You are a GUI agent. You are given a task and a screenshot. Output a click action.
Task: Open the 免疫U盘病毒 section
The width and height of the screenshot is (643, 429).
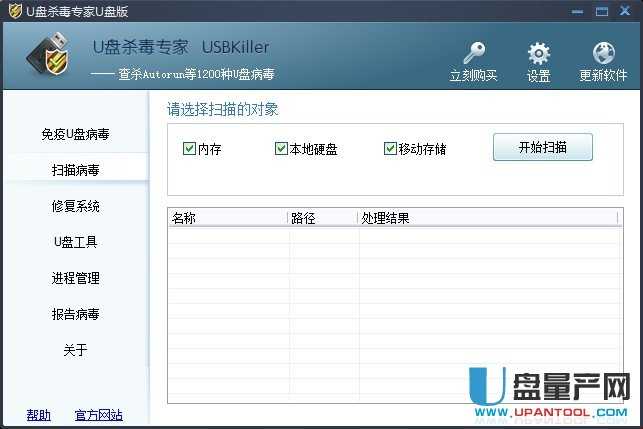pyautogui.click(x=75, y=134)
